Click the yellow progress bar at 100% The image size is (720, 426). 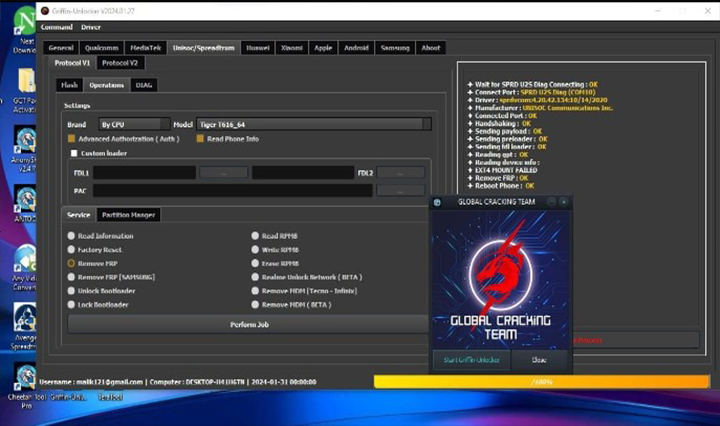[x=541, y=381]
